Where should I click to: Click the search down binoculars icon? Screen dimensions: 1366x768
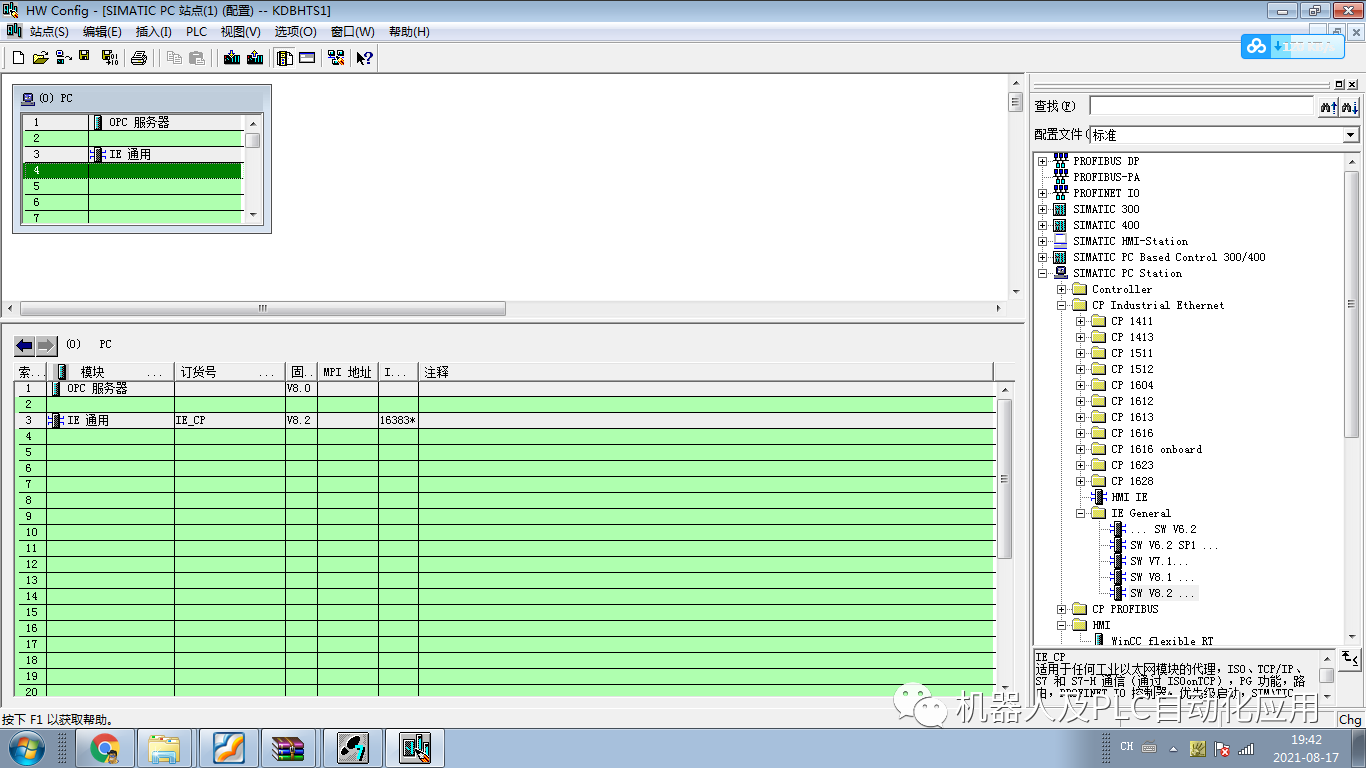tap(1350, 106)
